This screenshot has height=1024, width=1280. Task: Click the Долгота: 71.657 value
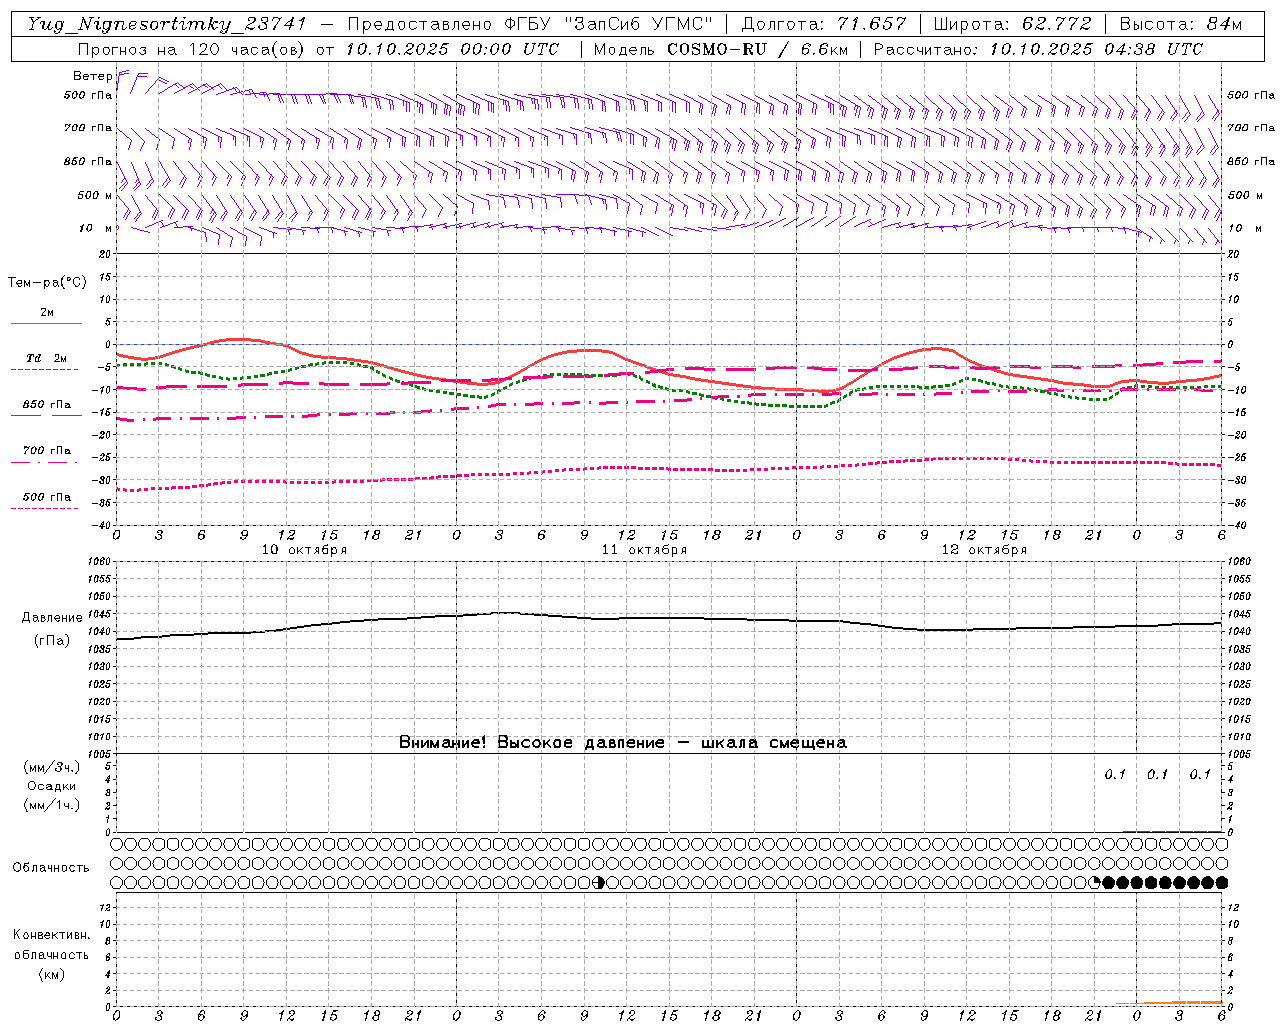click(x=824, y=24)
